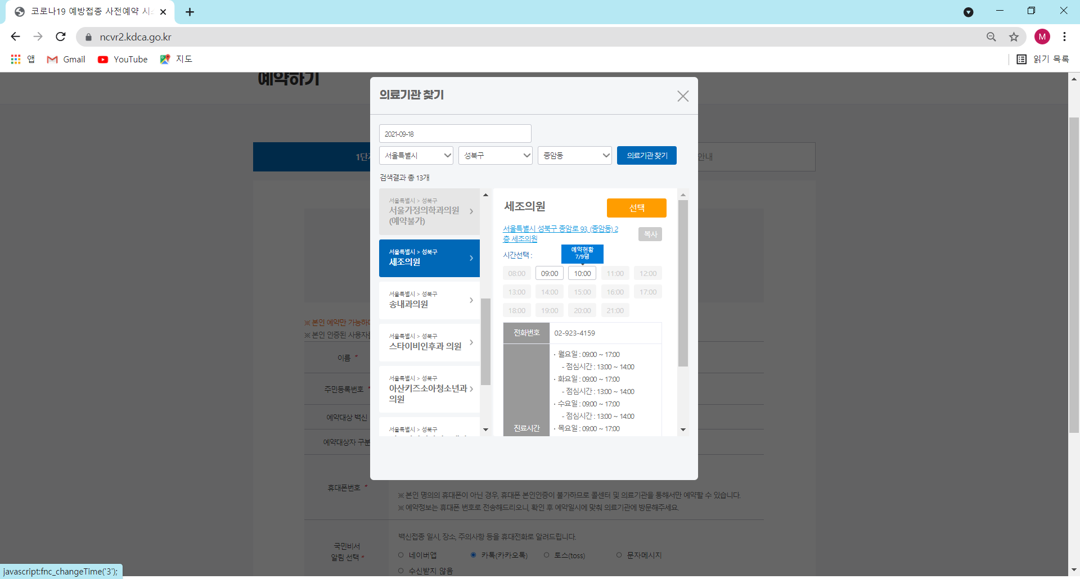Viewport: 1080px width, 579px height.
Task: Open the YouTube bookmark
Action: coord(123,59)
